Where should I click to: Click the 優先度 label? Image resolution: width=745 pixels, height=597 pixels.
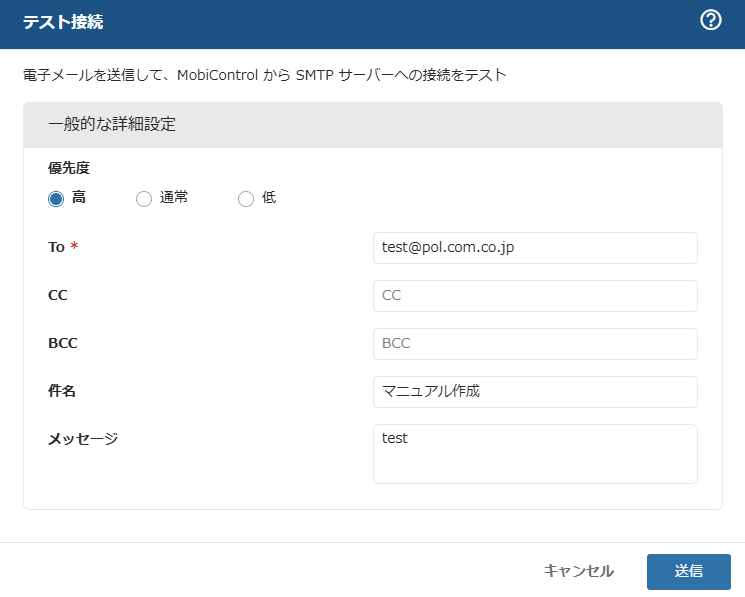69,168
